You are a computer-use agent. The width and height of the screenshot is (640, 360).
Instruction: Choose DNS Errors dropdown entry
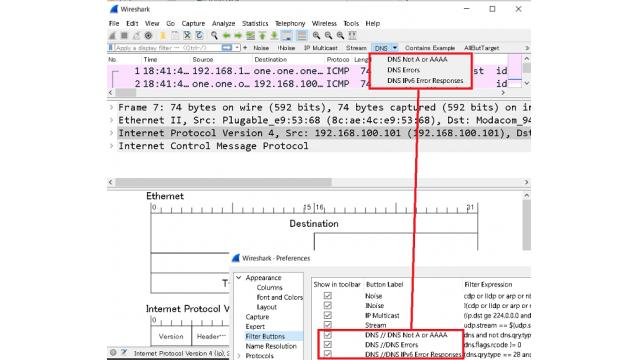coord(403,70)
